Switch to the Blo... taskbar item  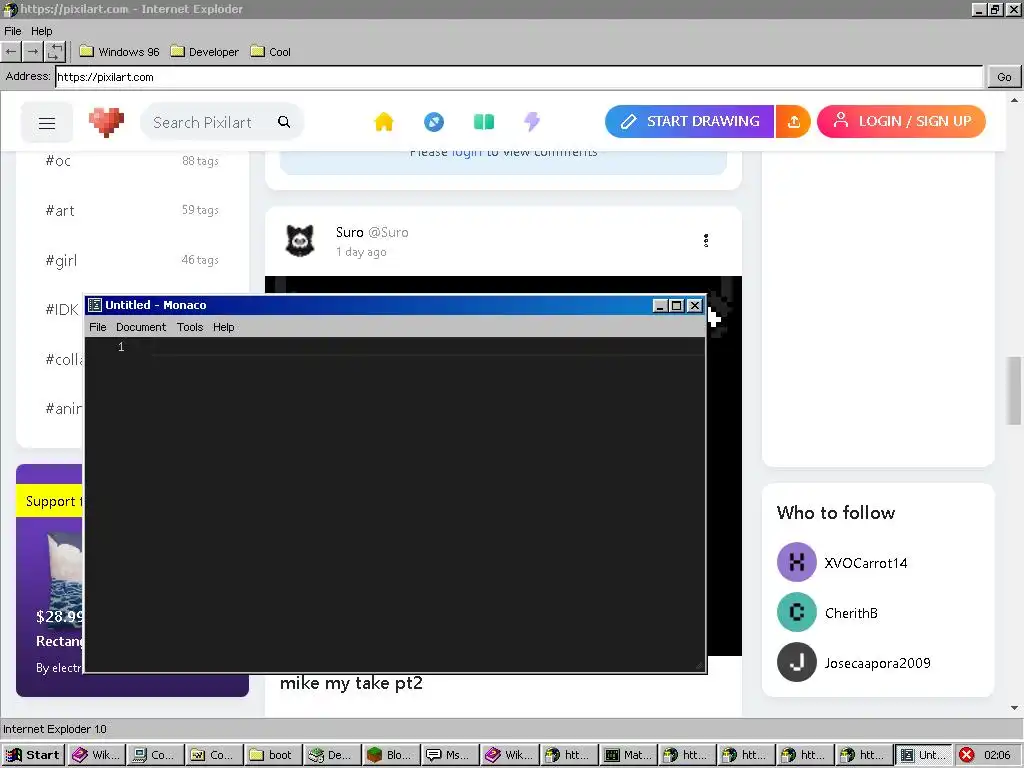pos(391,755)
